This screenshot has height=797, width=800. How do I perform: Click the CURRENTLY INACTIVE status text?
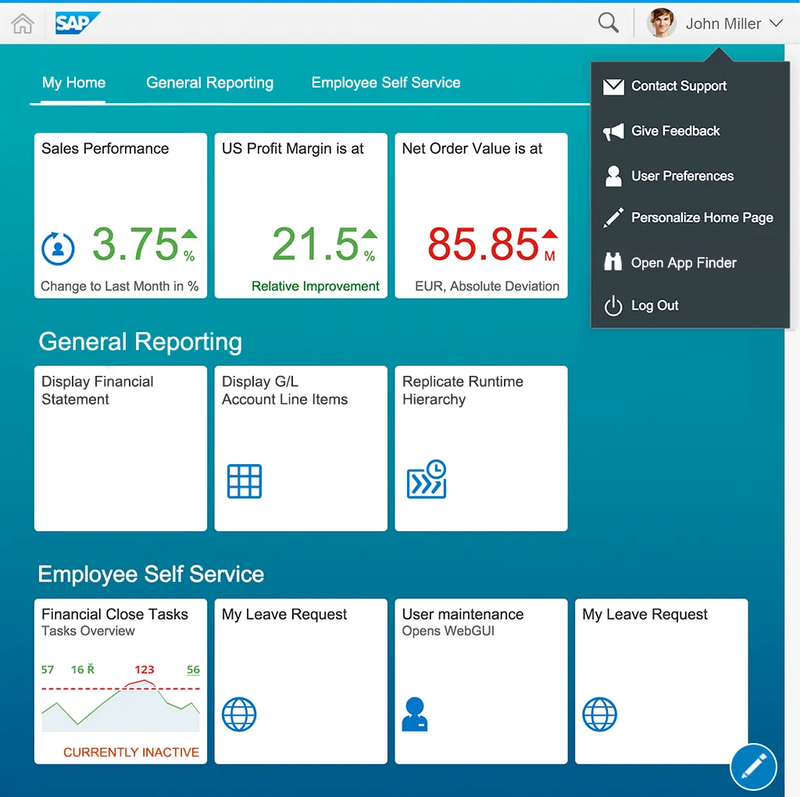click(x=131, y=752)
